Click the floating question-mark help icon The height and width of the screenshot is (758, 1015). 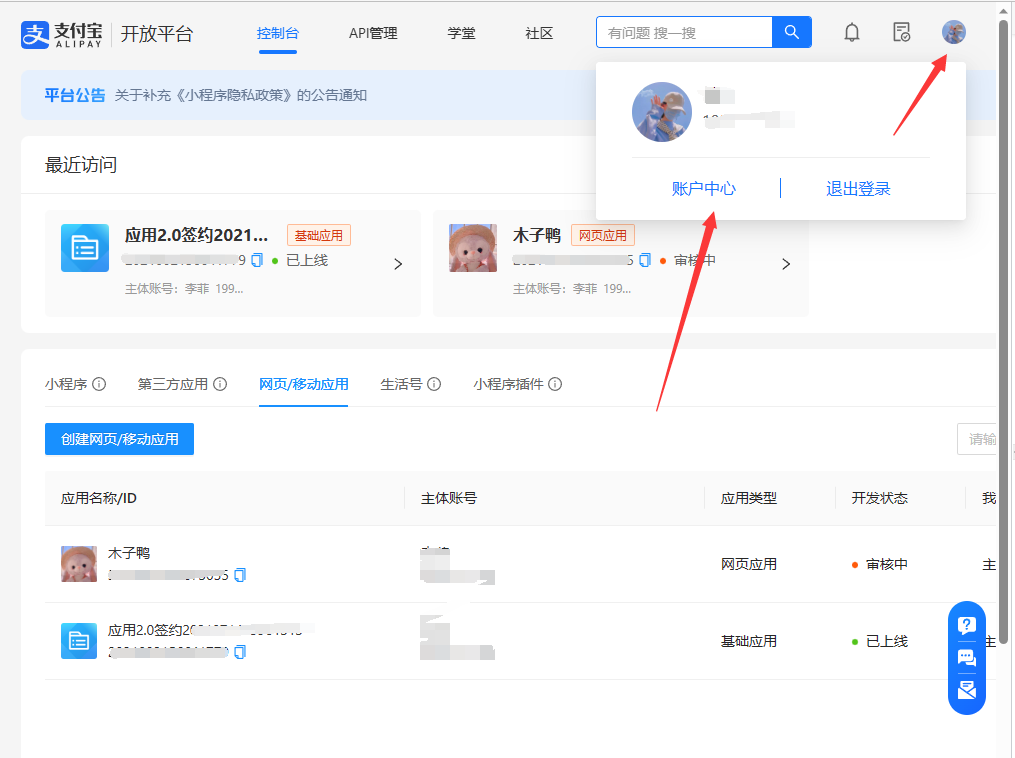point(966,625)
